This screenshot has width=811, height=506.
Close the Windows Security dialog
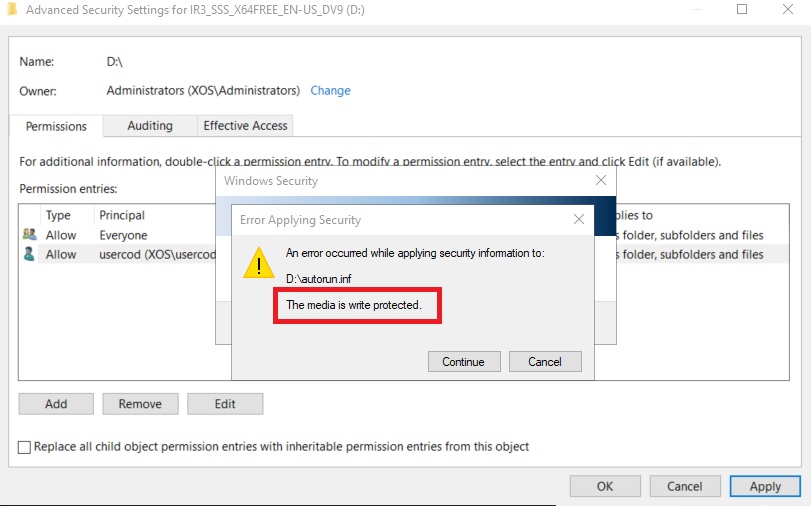(601, 181)
